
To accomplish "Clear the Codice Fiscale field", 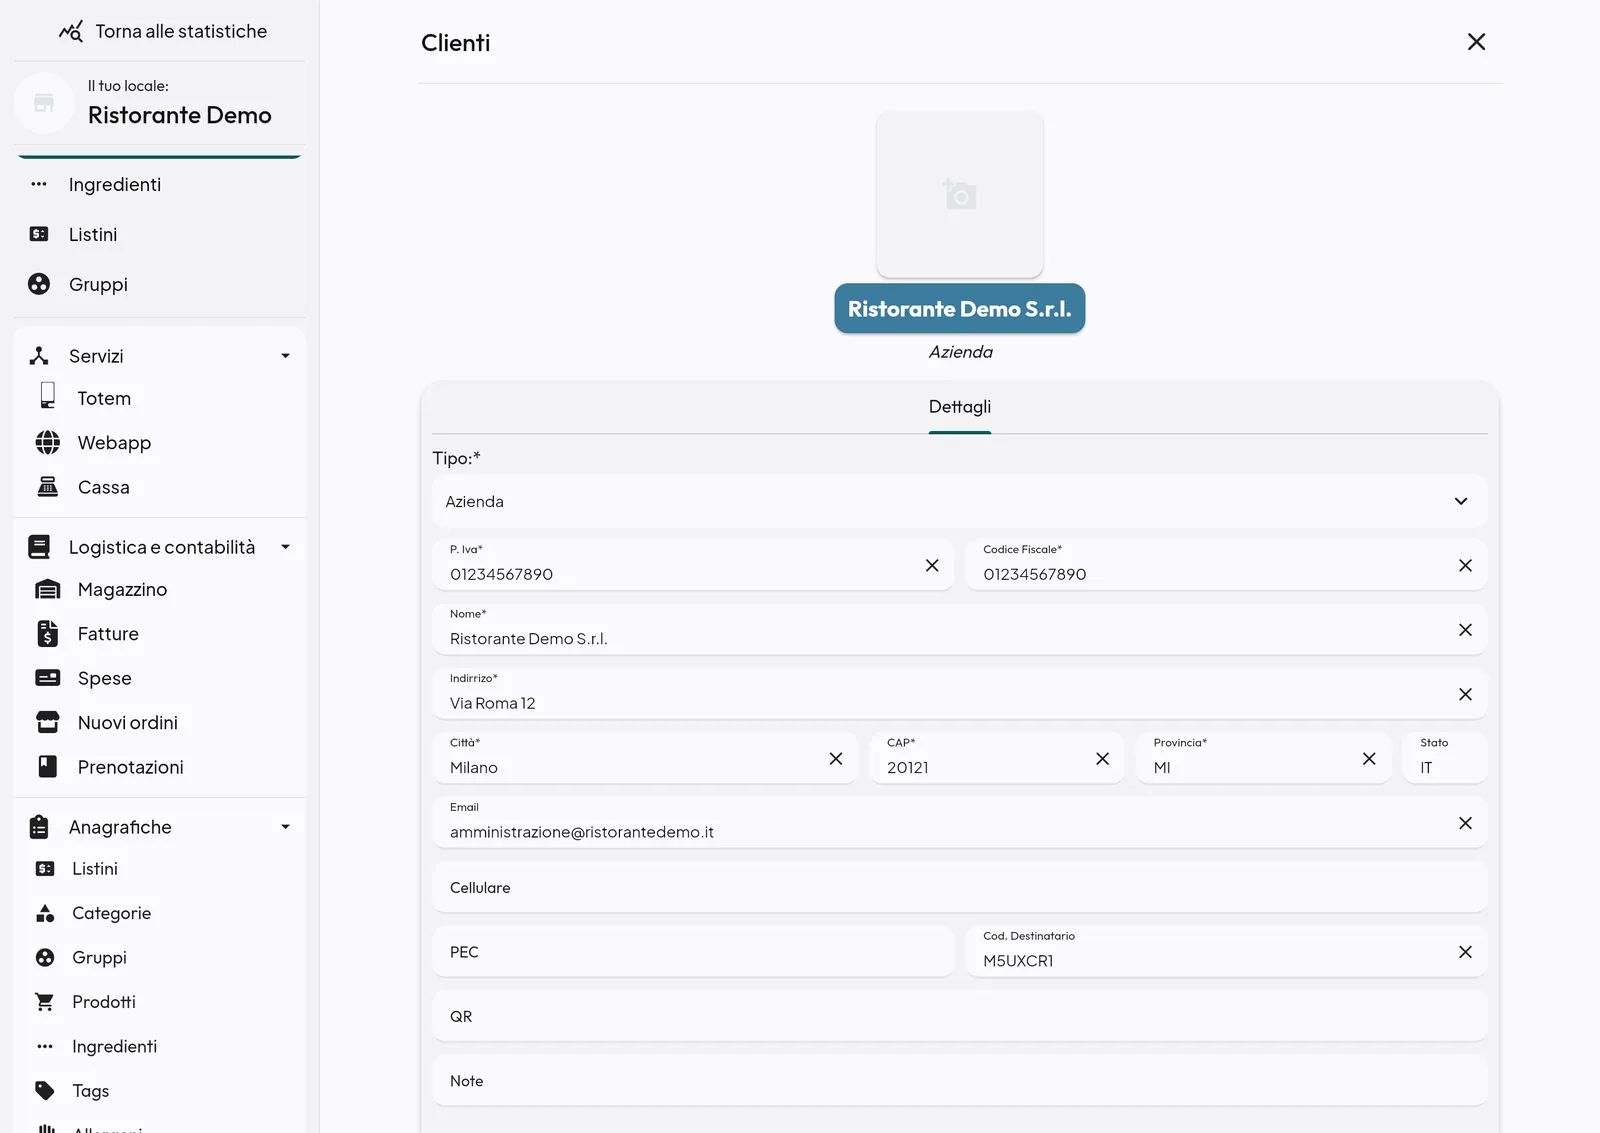I will coord(1465,565).
